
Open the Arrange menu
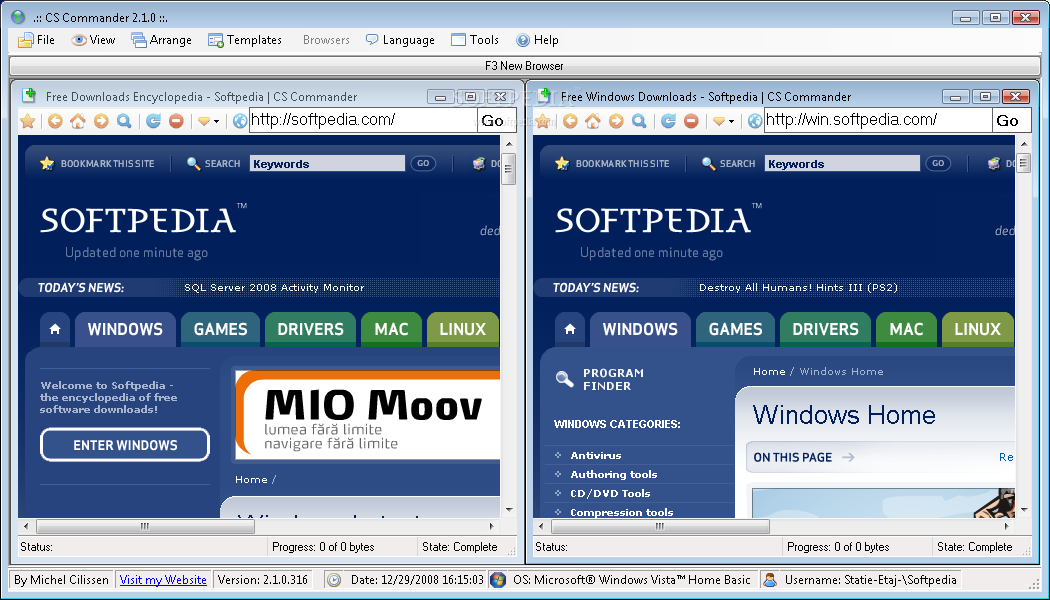(161, 40)
